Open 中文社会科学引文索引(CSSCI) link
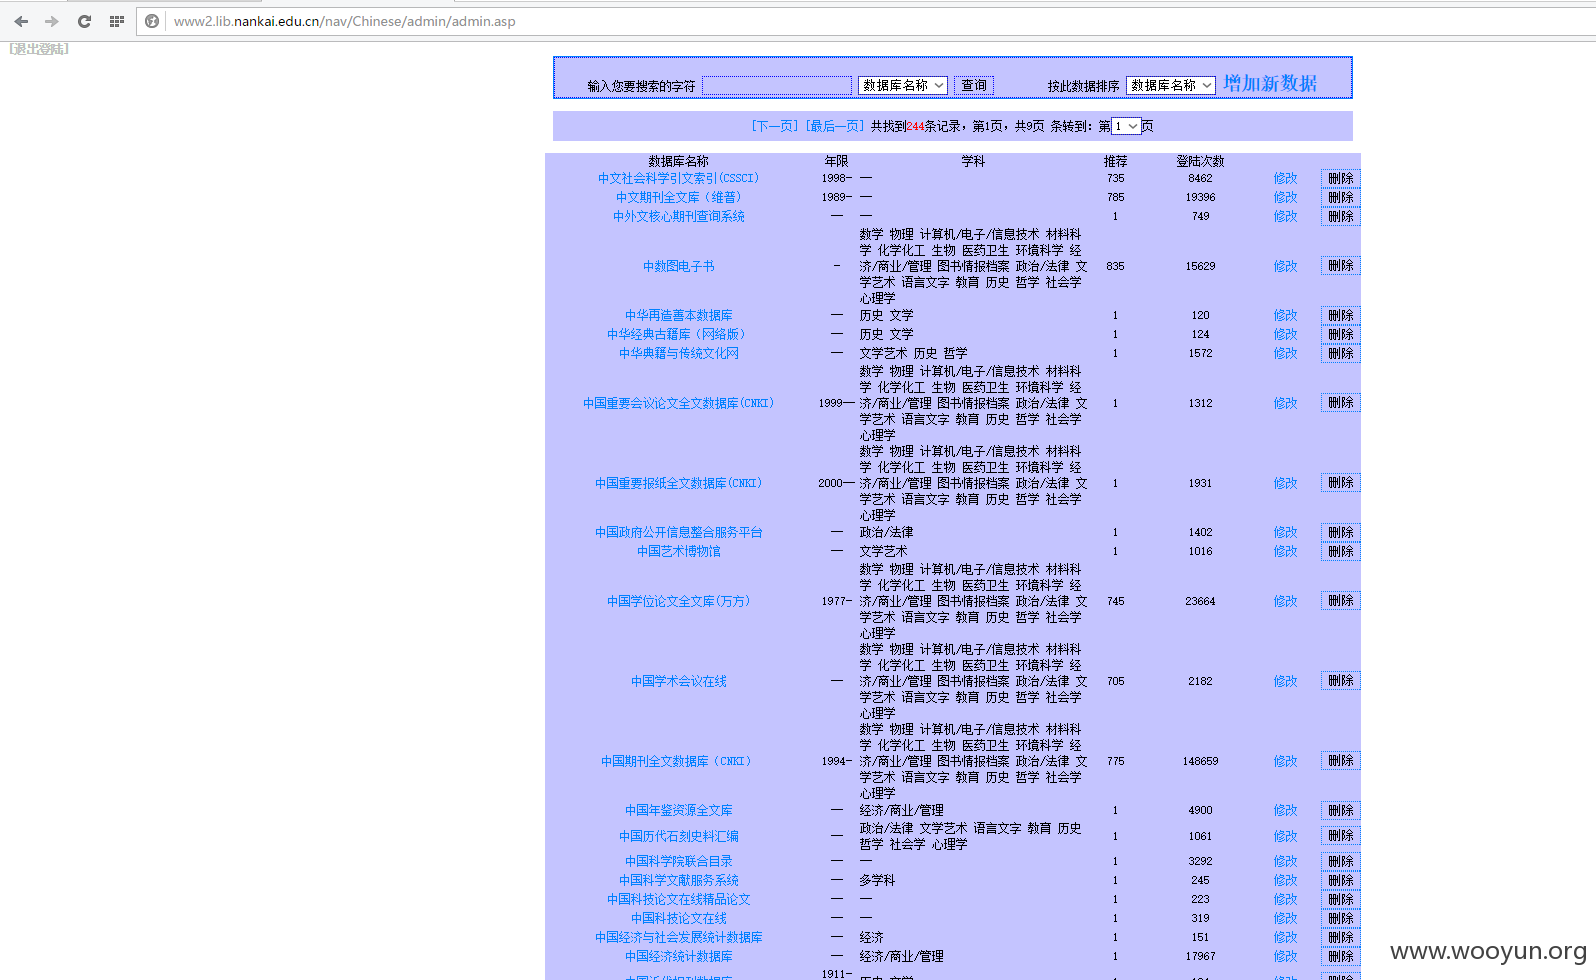1596x980 pixels. tap(679, 178)
